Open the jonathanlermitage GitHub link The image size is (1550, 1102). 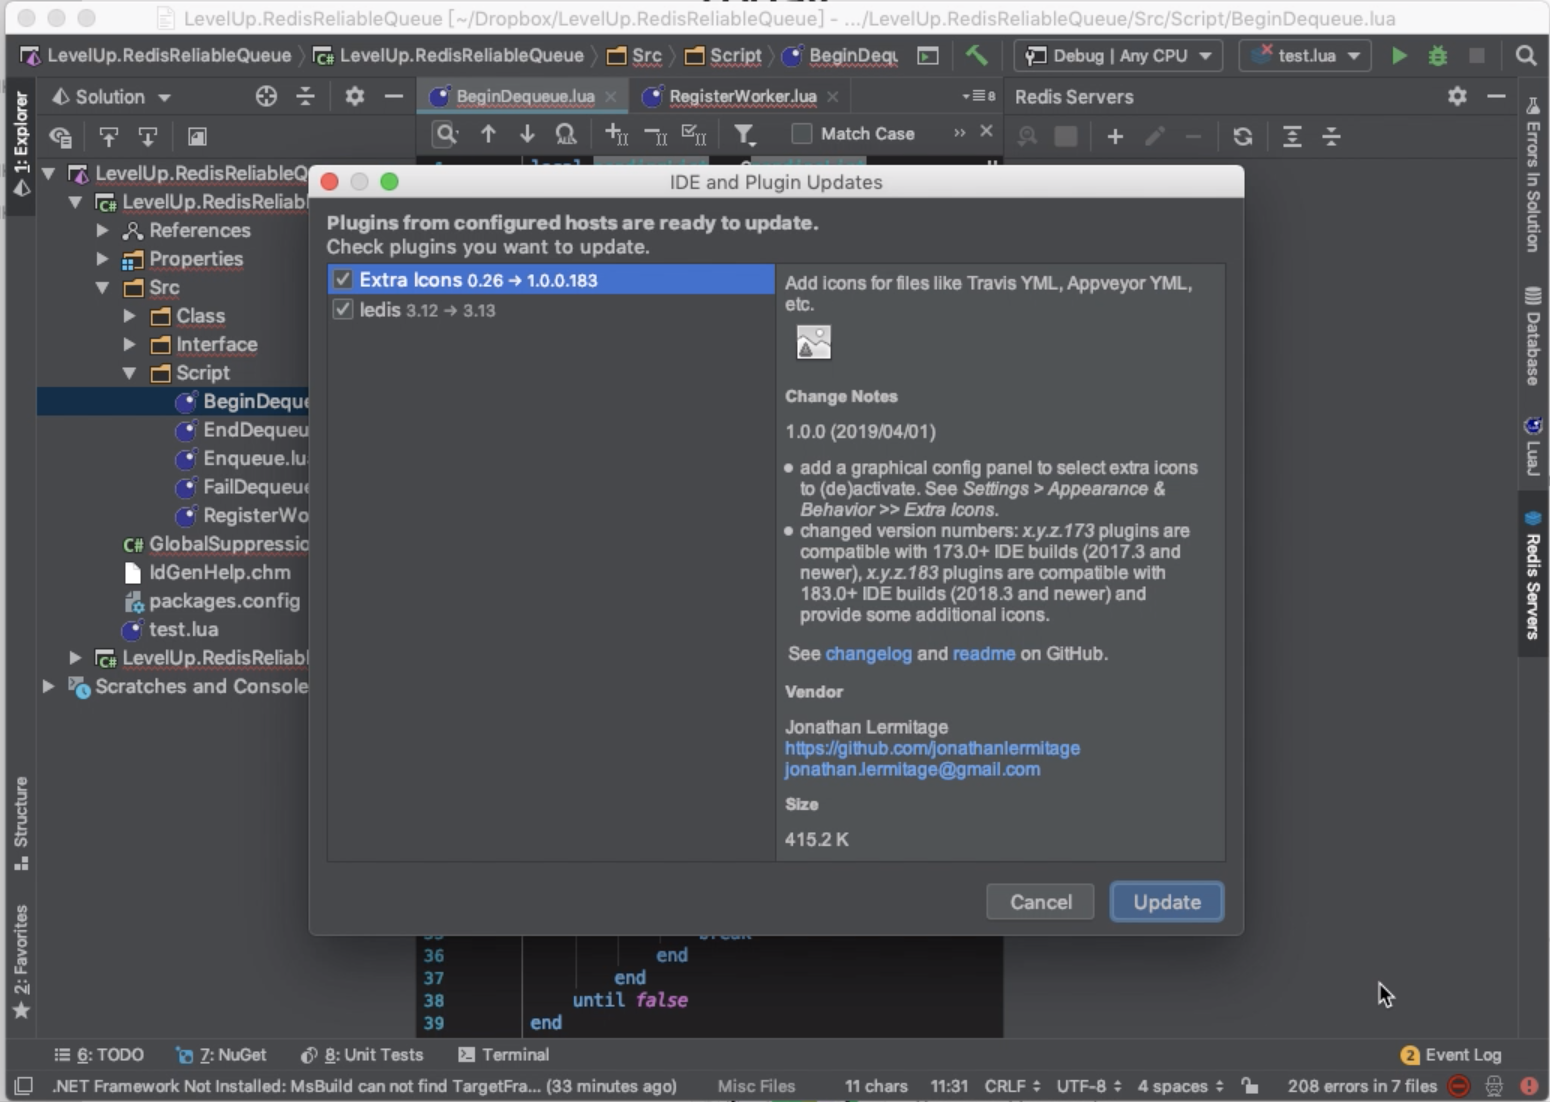932,748
